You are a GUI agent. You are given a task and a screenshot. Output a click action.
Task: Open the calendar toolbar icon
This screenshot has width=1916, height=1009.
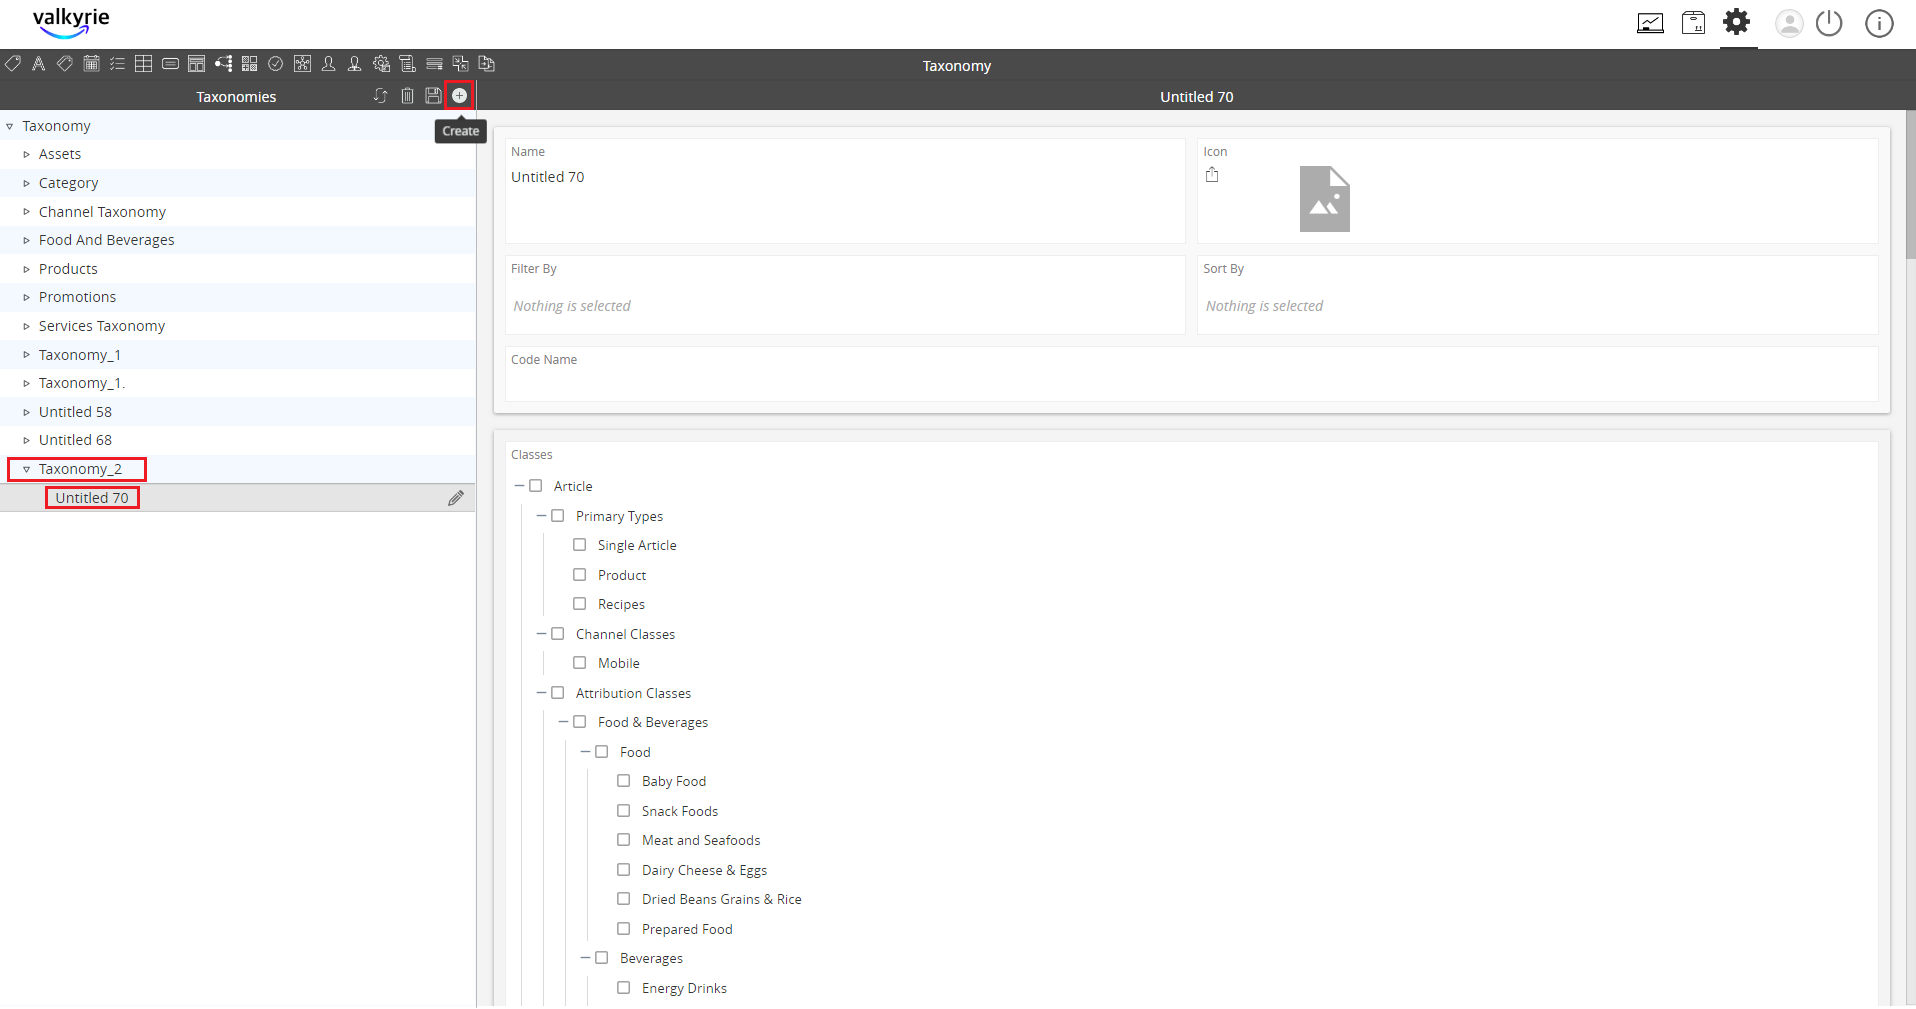(91, 64)
